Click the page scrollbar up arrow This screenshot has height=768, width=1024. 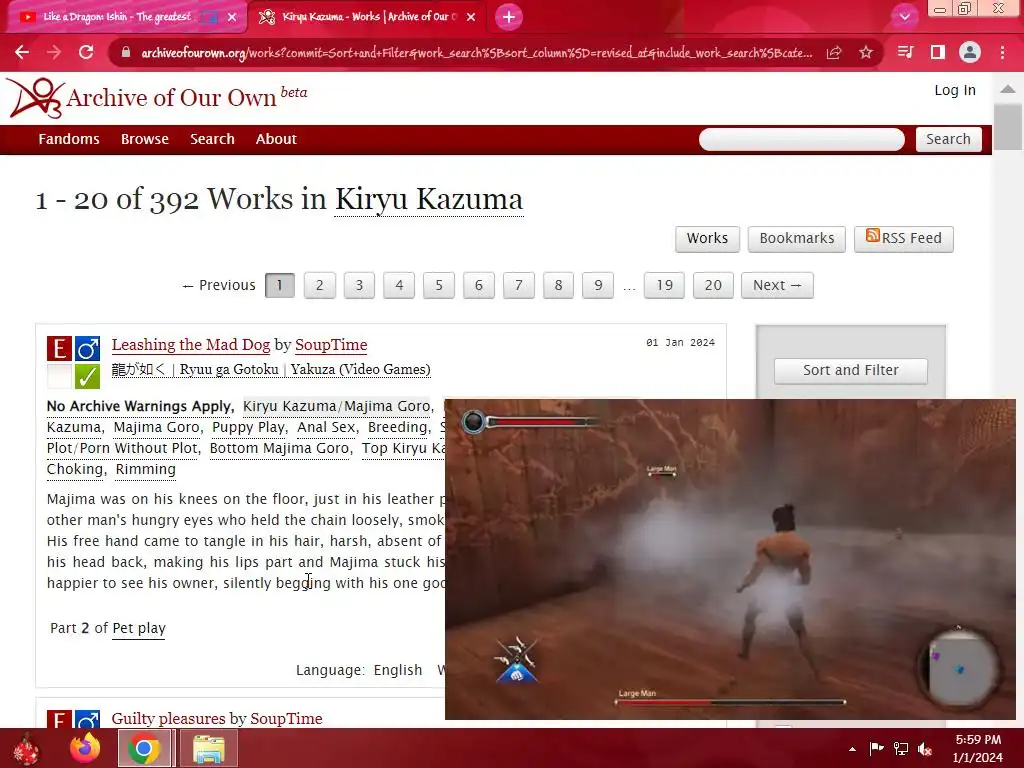(x=1008, y=89)
